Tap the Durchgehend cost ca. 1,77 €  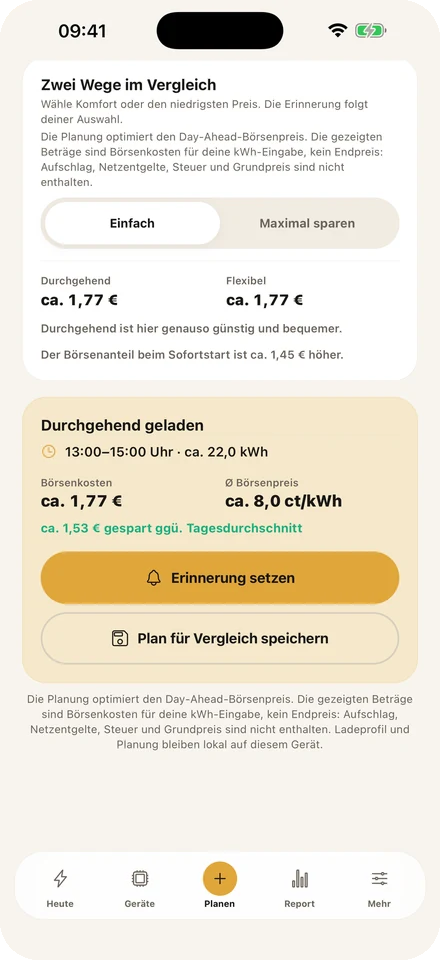(x=80, y=300)
